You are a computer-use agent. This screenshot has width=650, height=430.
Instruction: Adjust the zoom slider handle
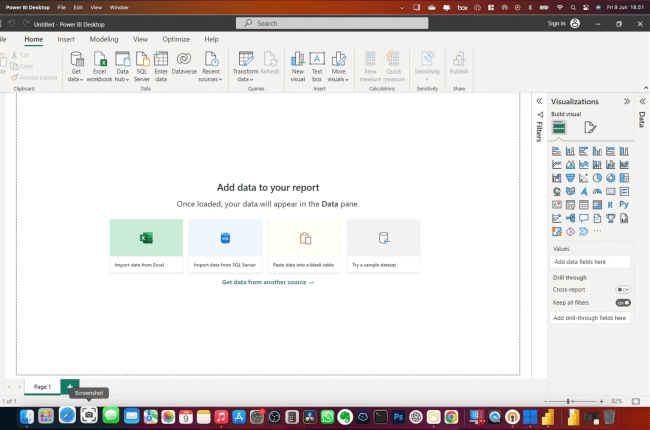tap(568, 401)
